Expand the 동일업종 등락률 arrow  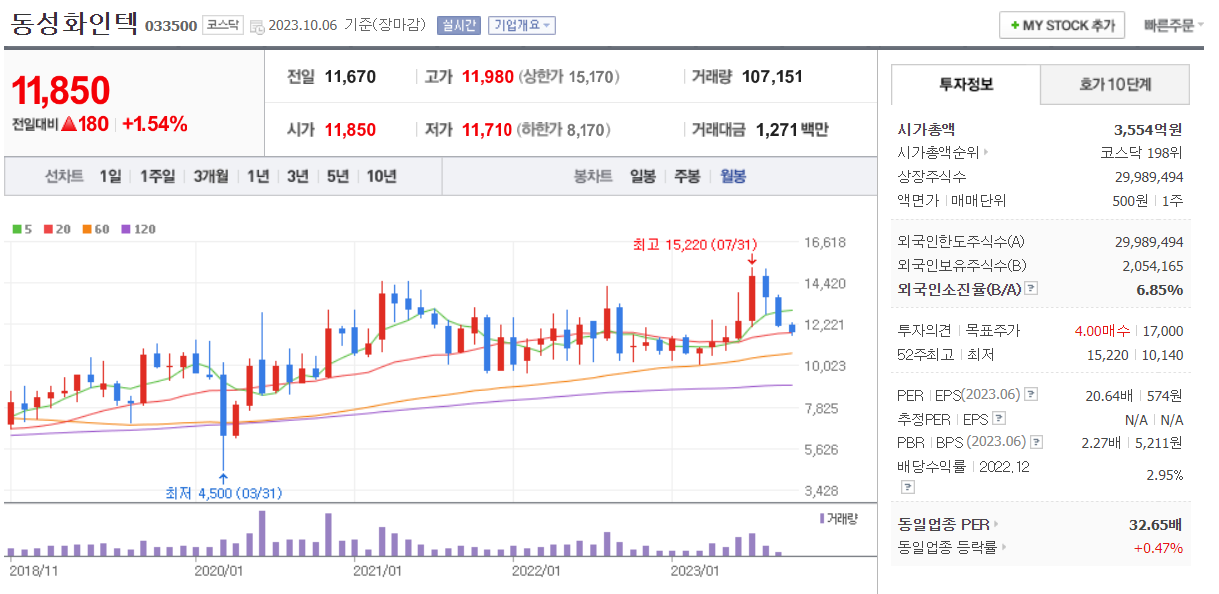[1004, 548]
